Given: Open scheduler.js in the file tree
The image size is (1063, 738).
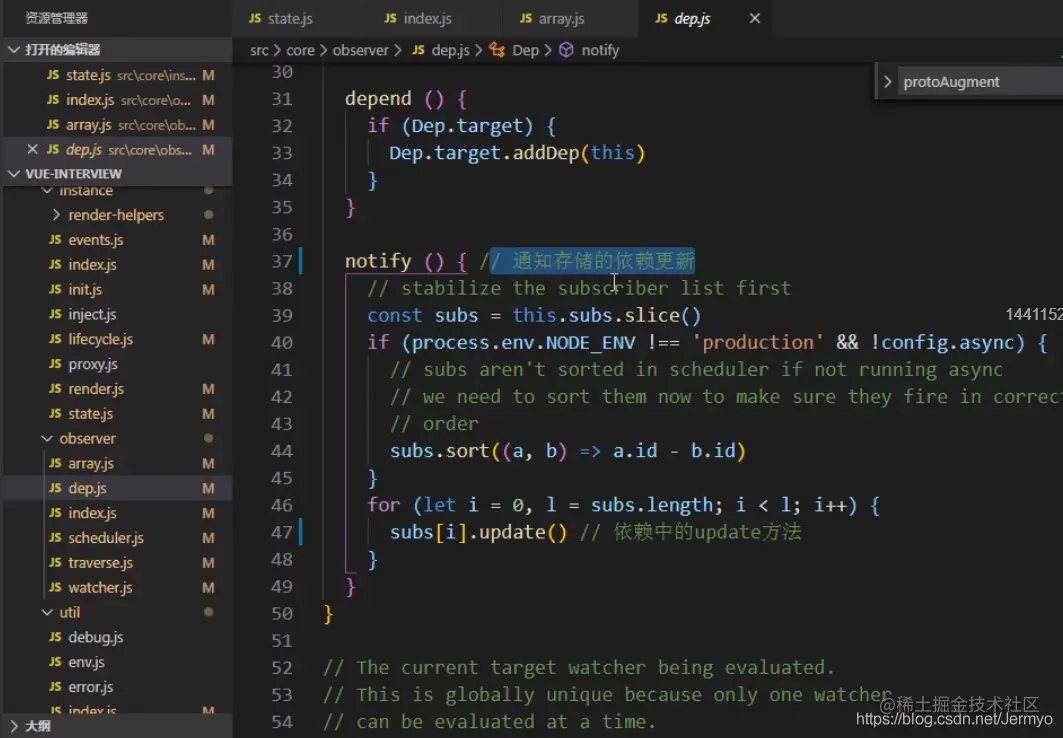Looking at the screenshot, I should pyautogui.click(x=117, y=538).
